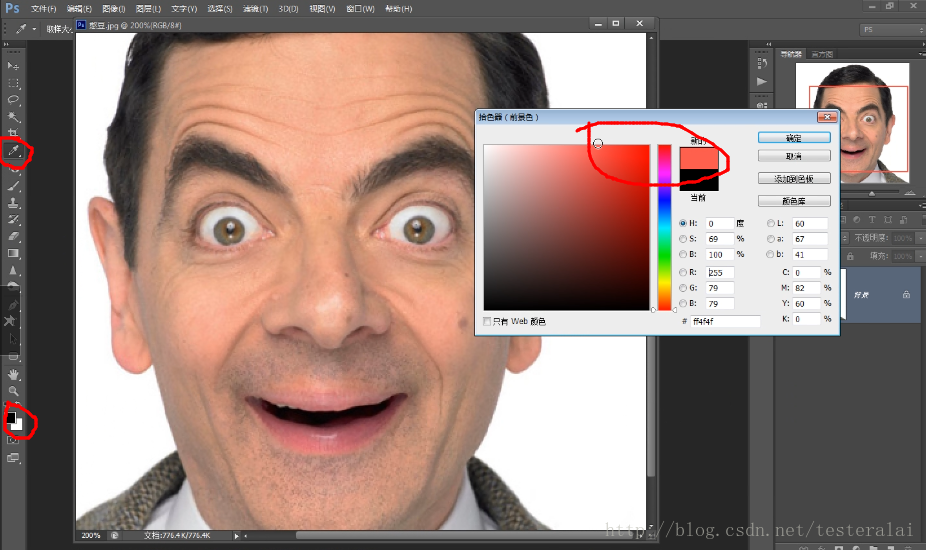Viewport: 926px width, 550px height.
Task: Open the Actions panel play icon
Action: click(762, 82)
